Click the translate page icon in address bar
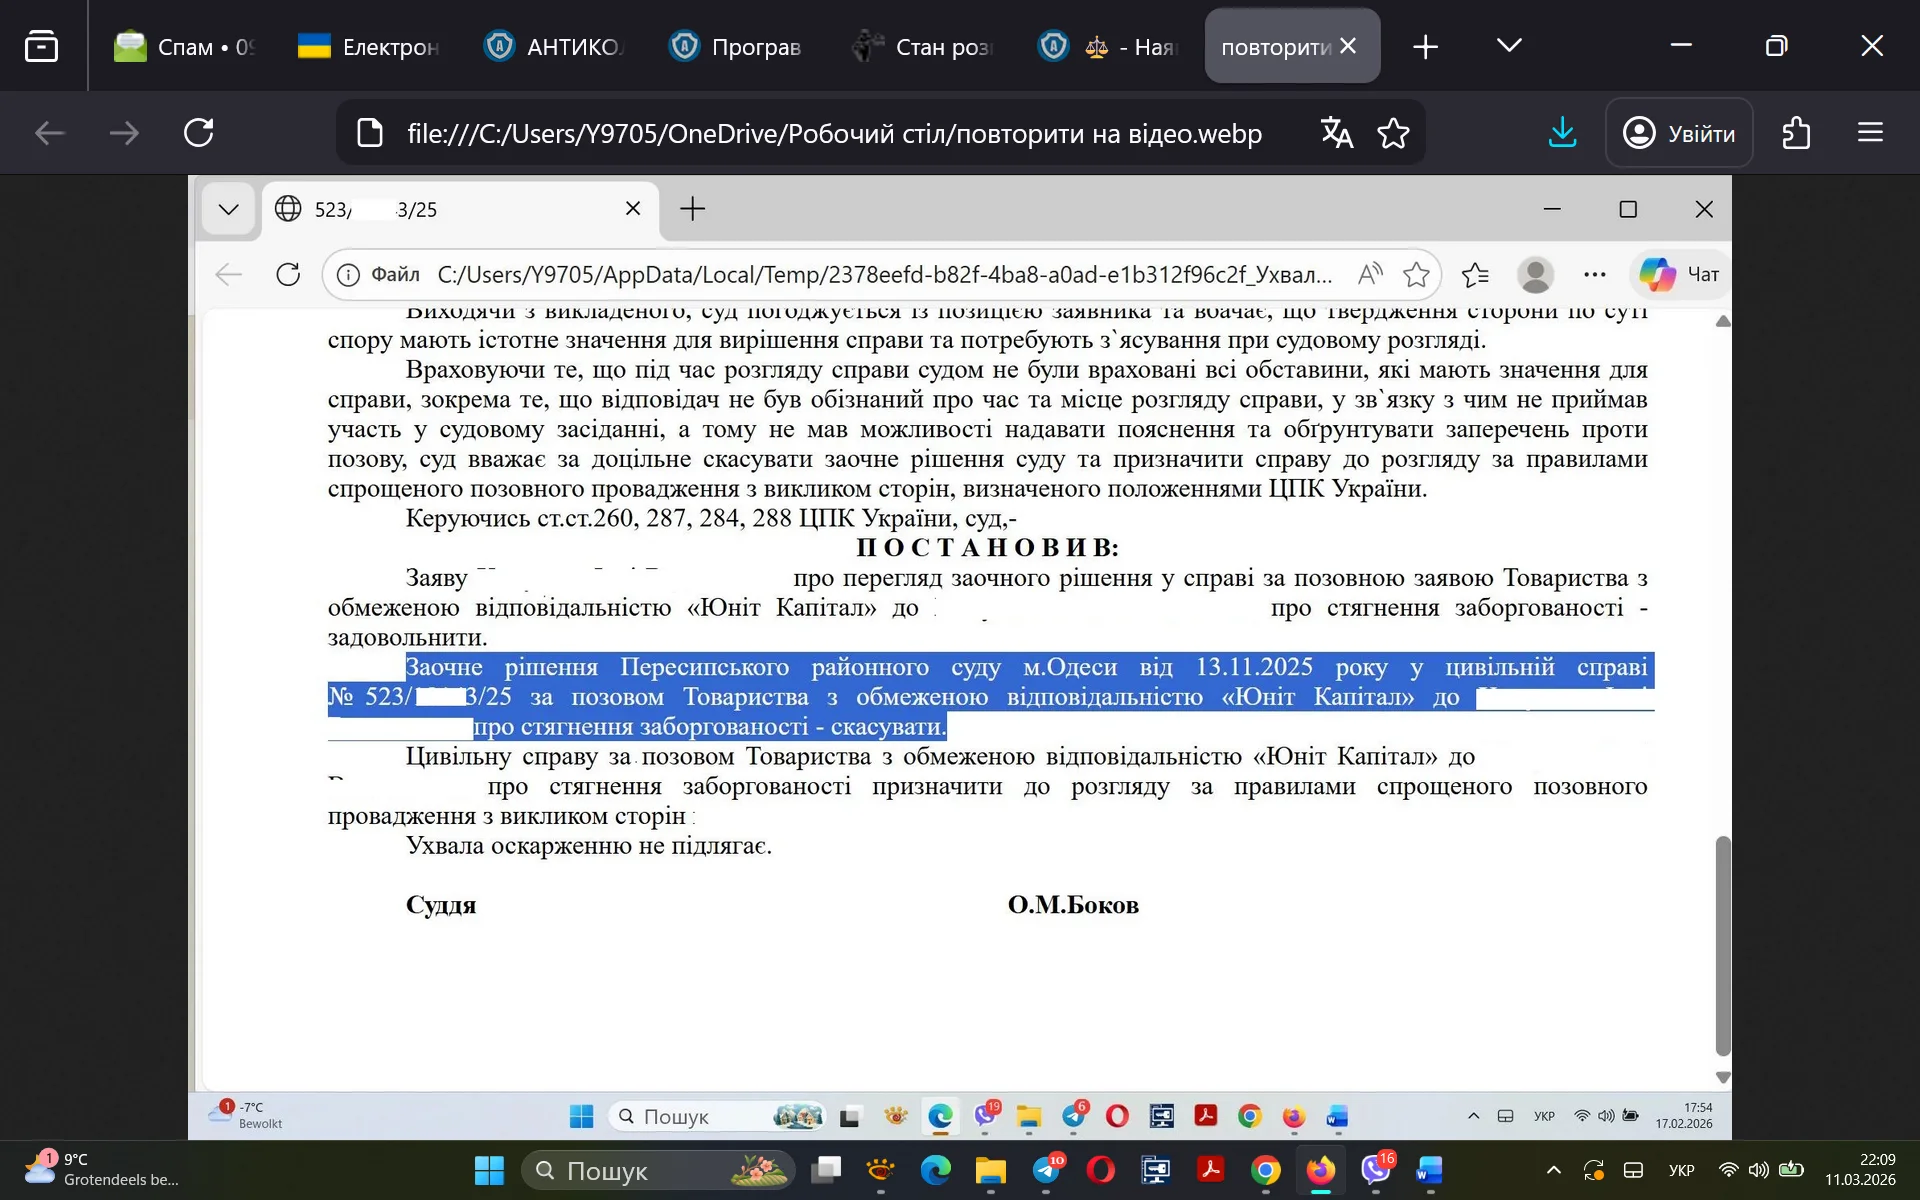The height and width of the screenshot is (1200, 1920). pos(1336,133)
